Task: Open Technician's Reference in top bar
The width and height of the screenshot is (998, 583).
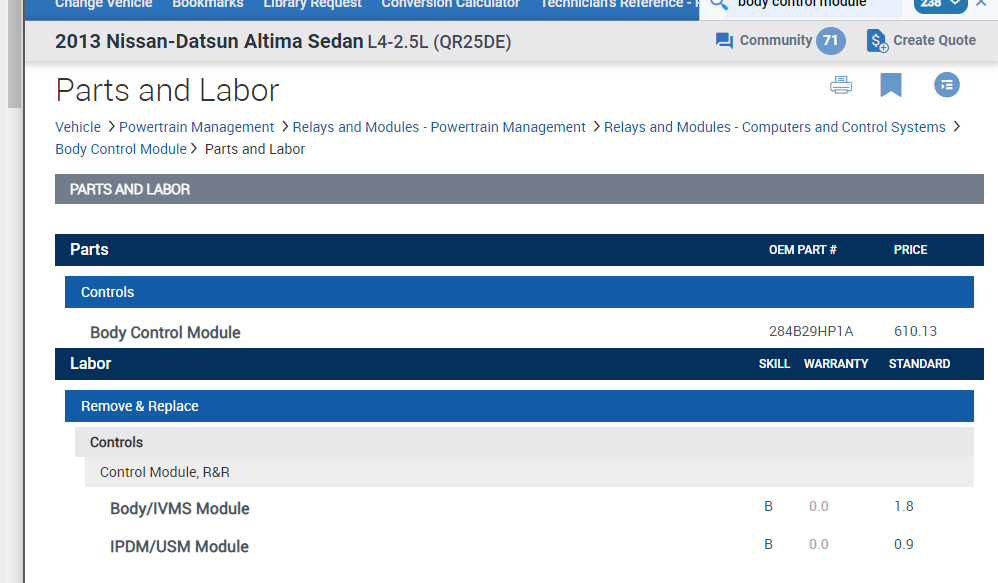Action: click(x=619, y=4)
